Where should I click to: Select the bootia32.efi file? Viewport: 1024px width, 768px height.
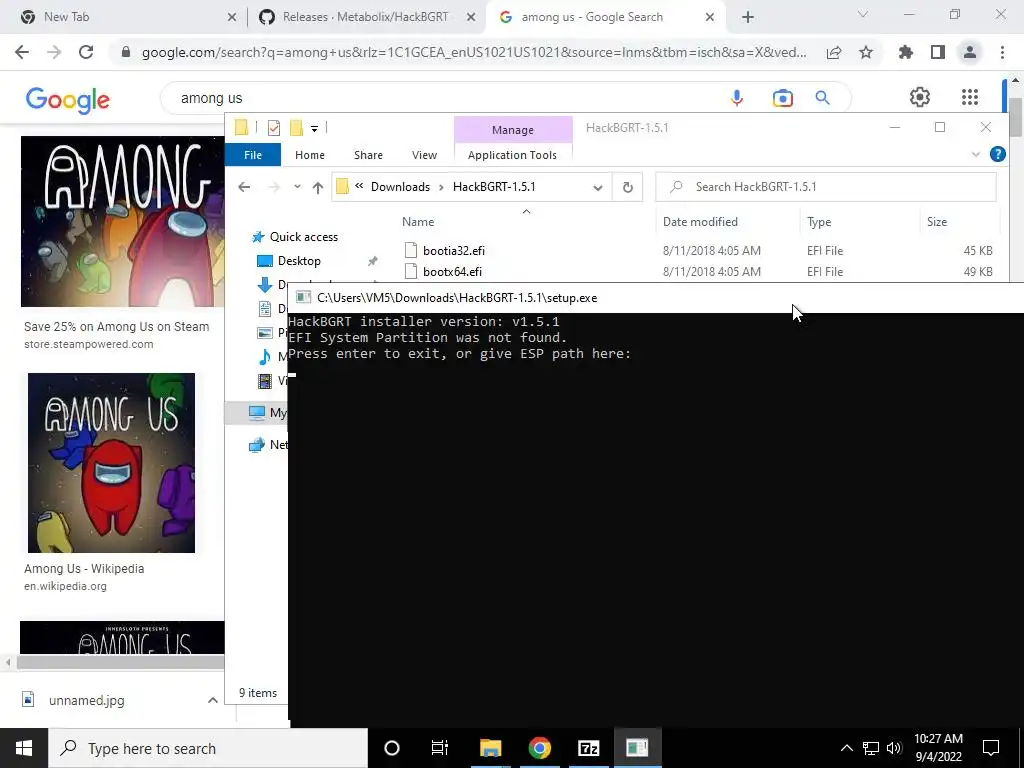(x=454, y=251)
